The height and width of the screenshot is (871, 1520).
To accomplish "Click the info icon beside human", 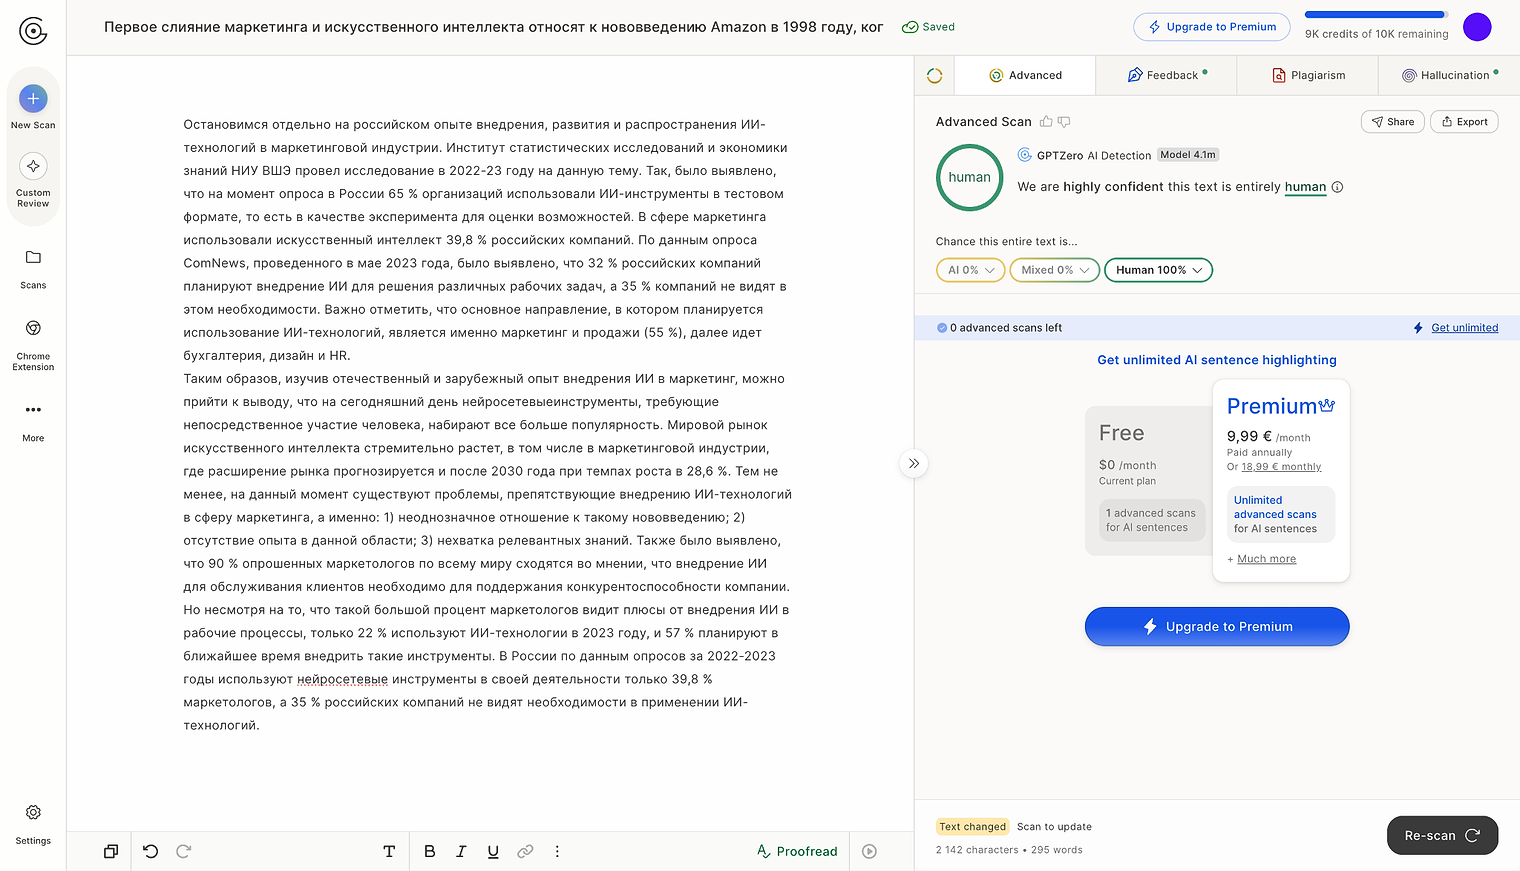I will 1338,187.
